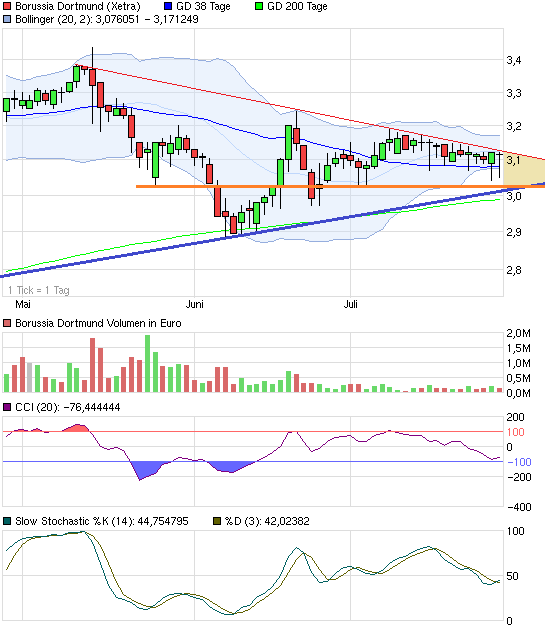
Task: Click the light-blue Bollinger legend swatch
Action: click(x=7, y=19)
